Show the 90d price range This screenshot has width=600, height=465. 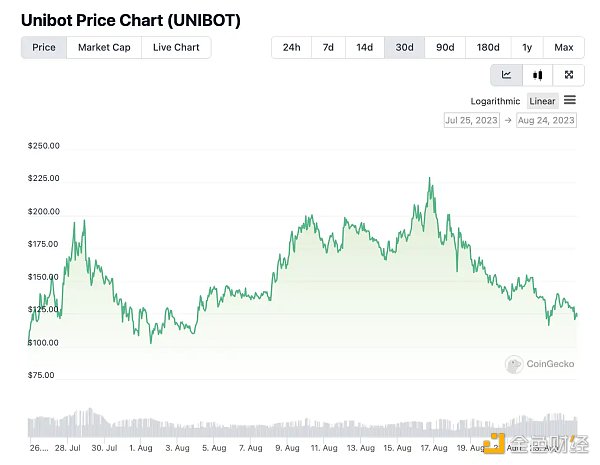(445, 47)
